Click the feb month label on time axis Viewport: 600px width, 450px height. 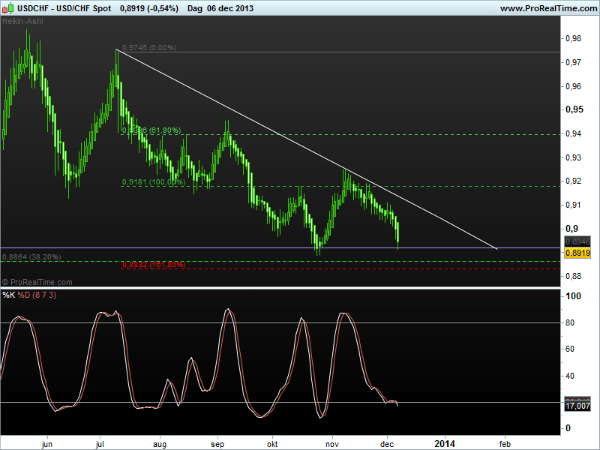point(505,444)
